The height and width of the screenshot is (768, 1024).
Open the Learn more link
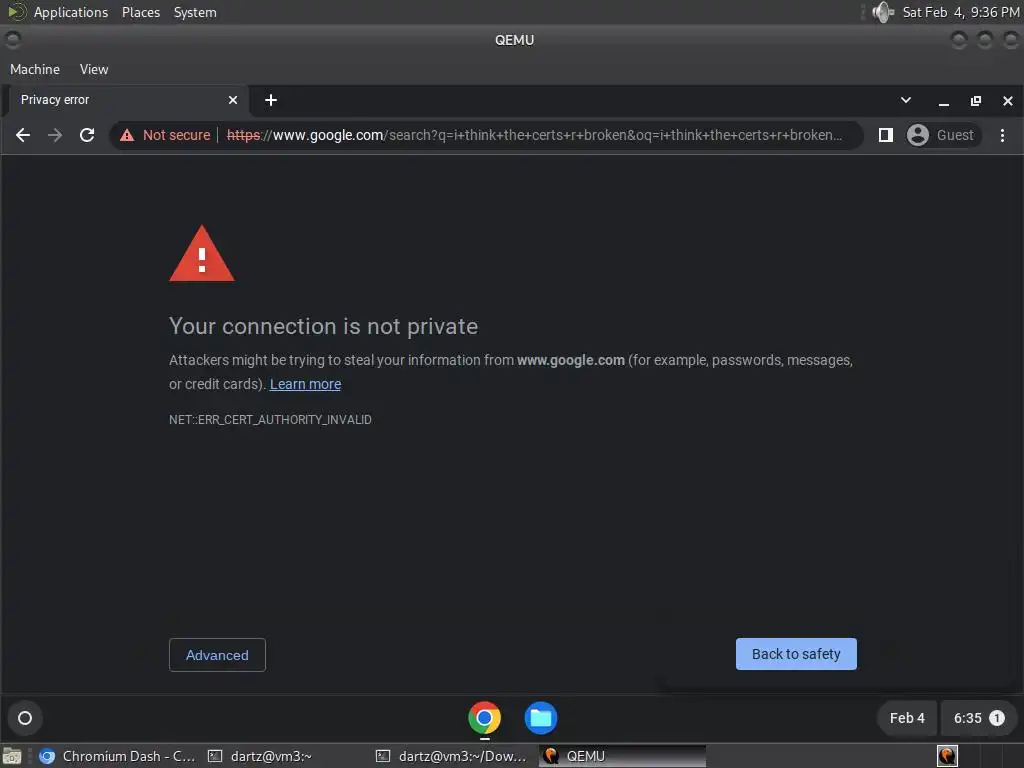[x=305, y=384]
